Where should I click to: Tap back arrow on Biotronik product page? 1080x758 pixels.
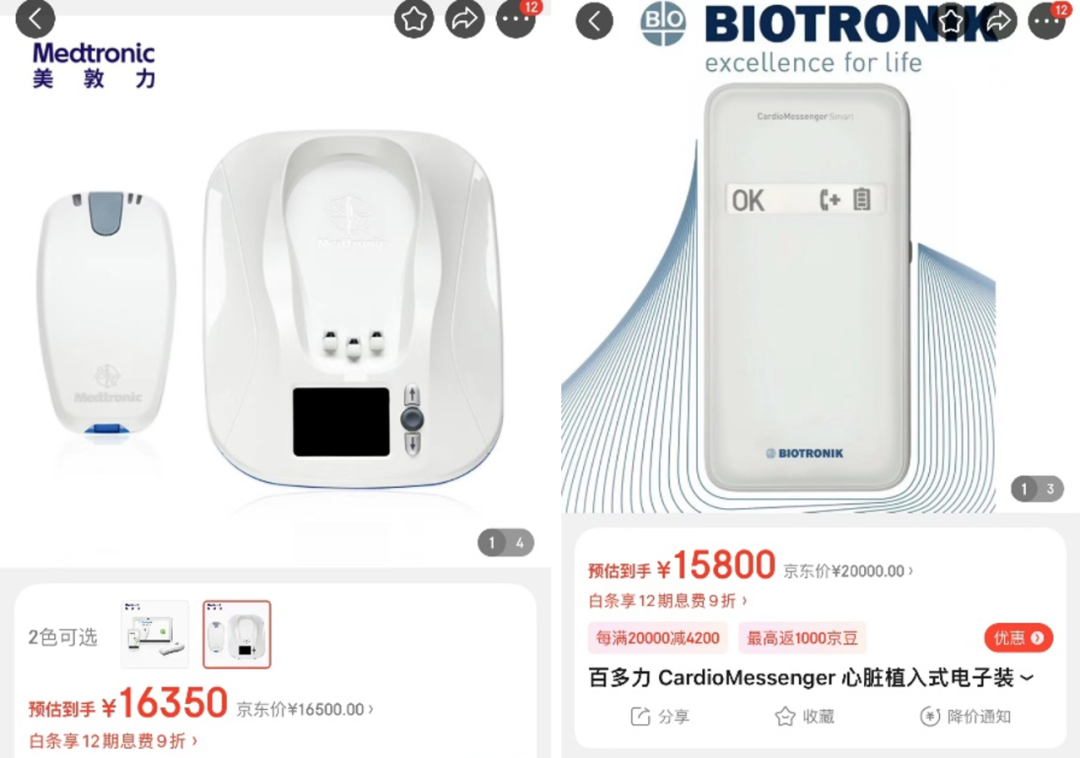pos(594,20)
